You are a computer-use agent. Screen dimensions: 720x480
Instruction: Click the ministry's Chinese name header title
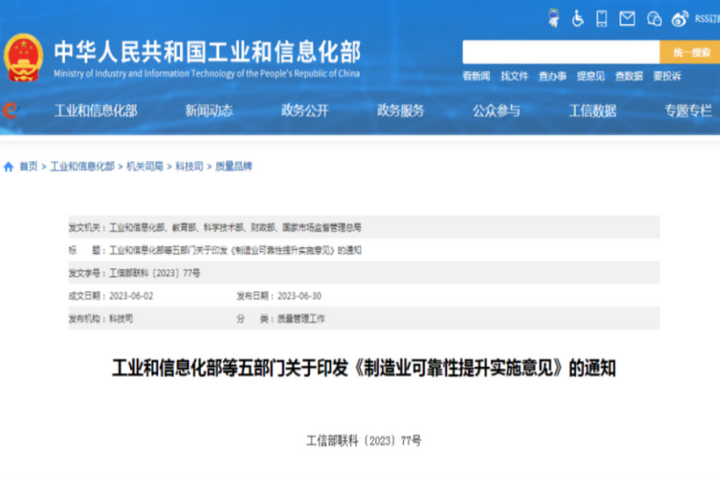(208, 51)
